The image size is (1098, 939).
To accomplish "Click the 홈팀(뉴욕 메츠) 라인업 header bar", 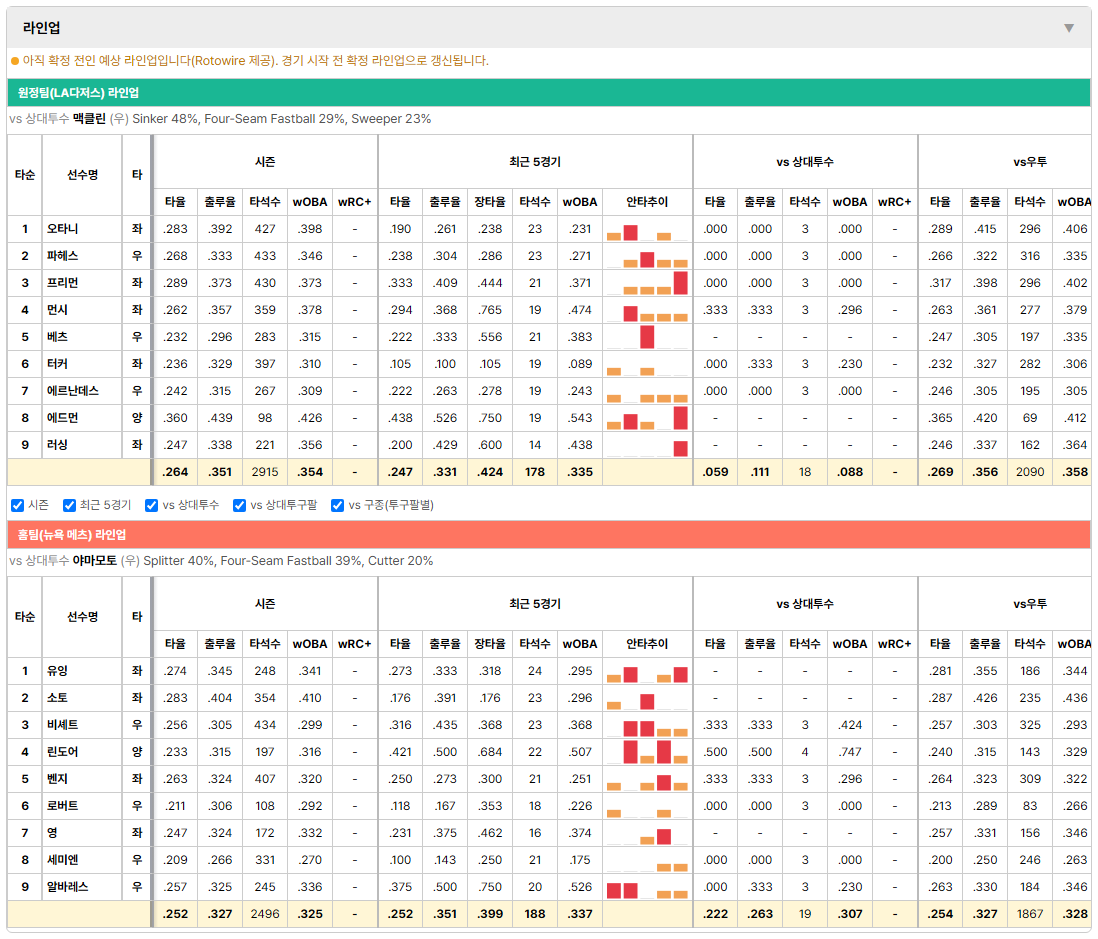I will pyautogui.click(x=549, y=535).
